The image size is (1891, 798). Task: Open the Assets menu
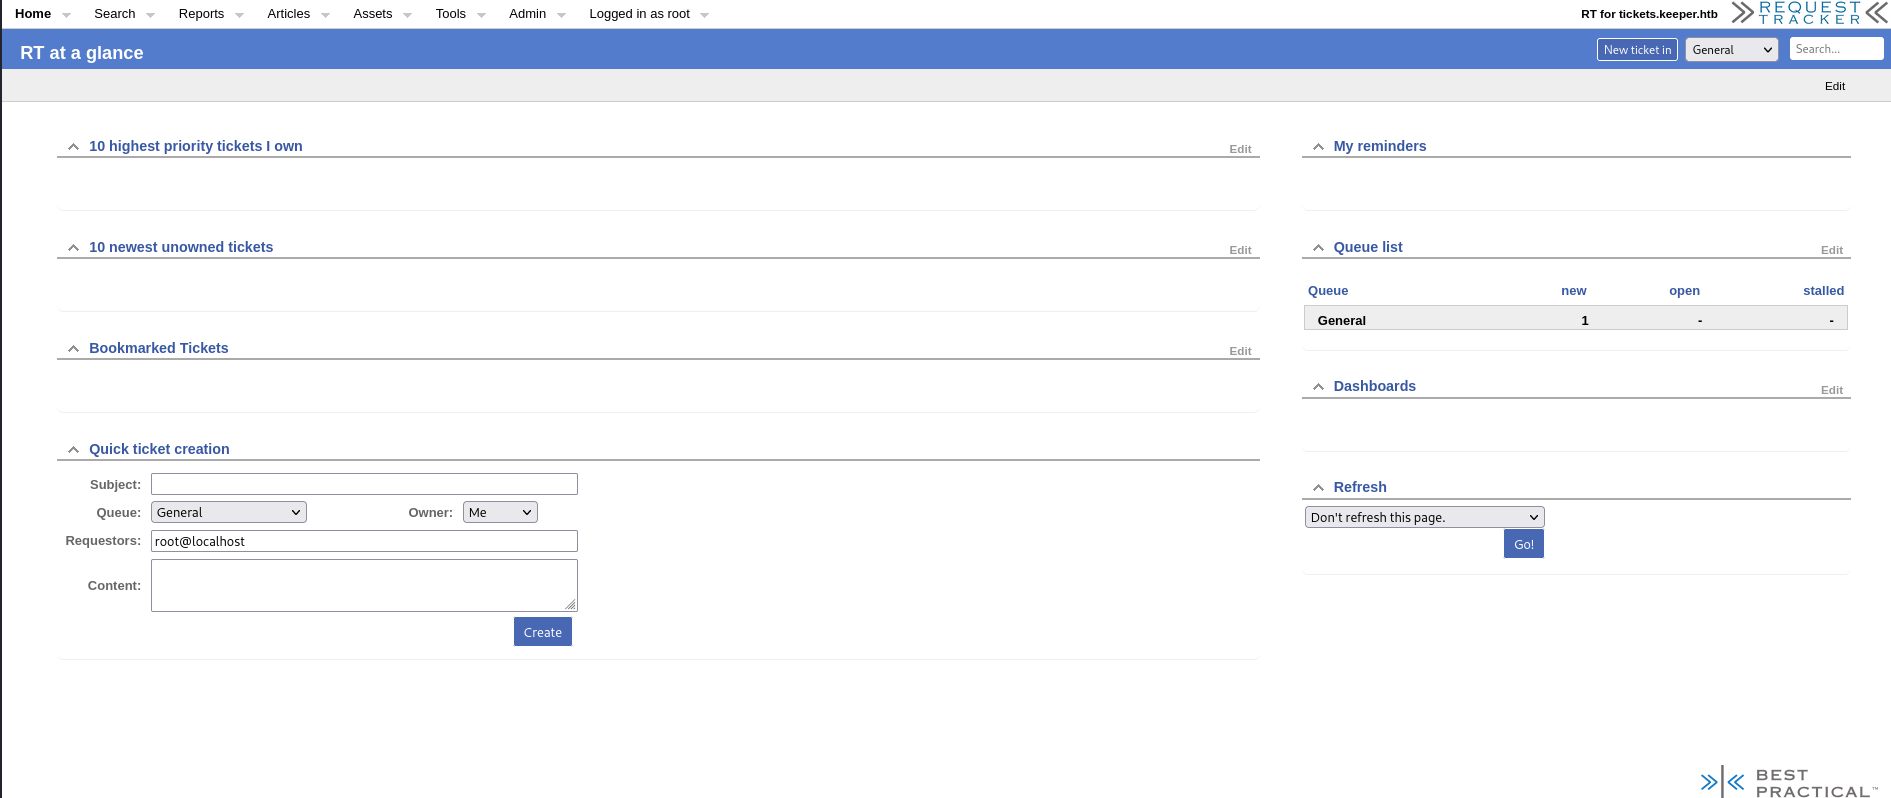click(x=372, y=14)
